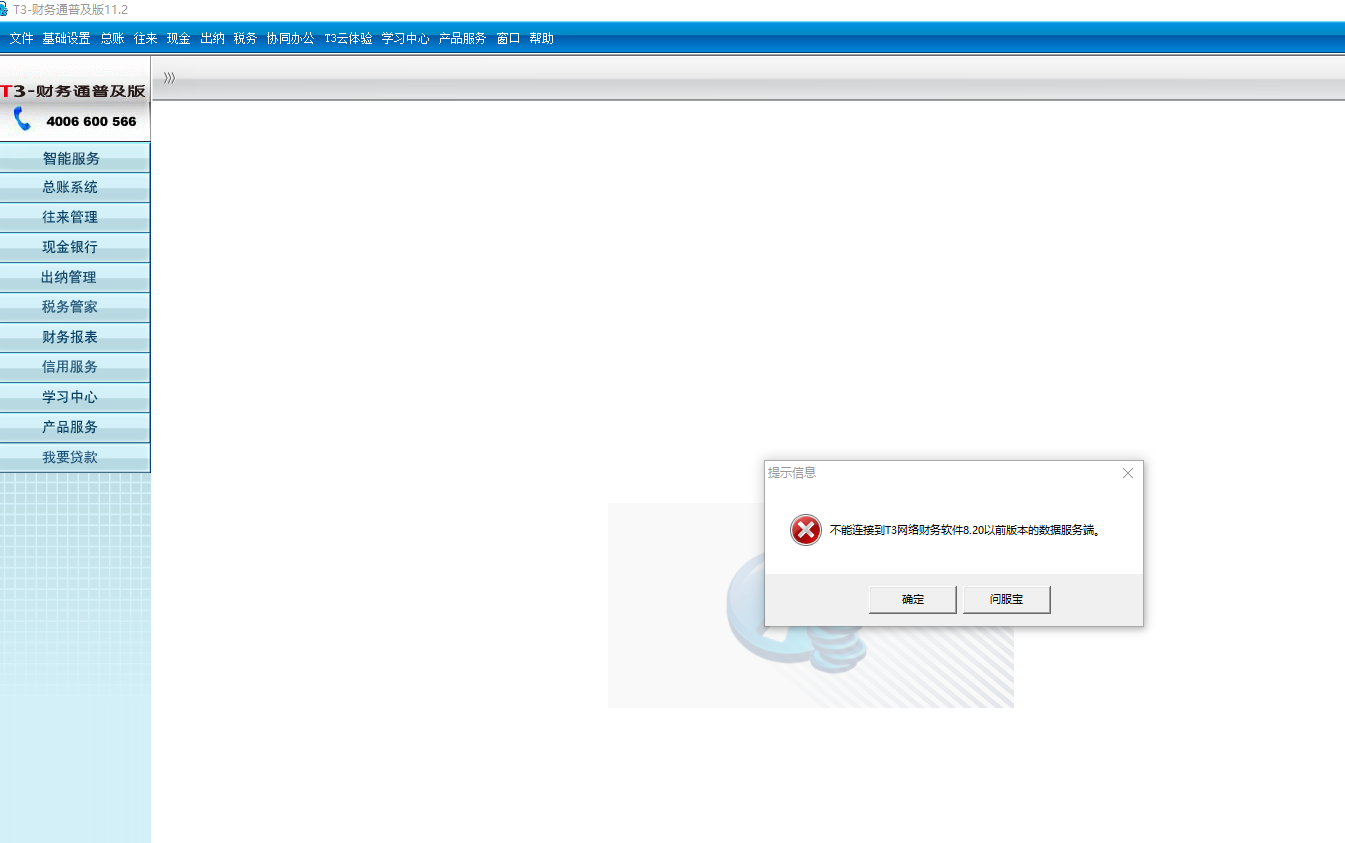Open the 文件 menu

pos(21,39)
